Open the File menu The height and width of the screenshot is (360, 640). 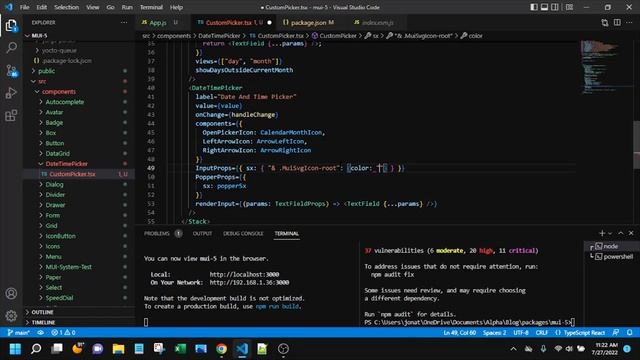[24, 7]
